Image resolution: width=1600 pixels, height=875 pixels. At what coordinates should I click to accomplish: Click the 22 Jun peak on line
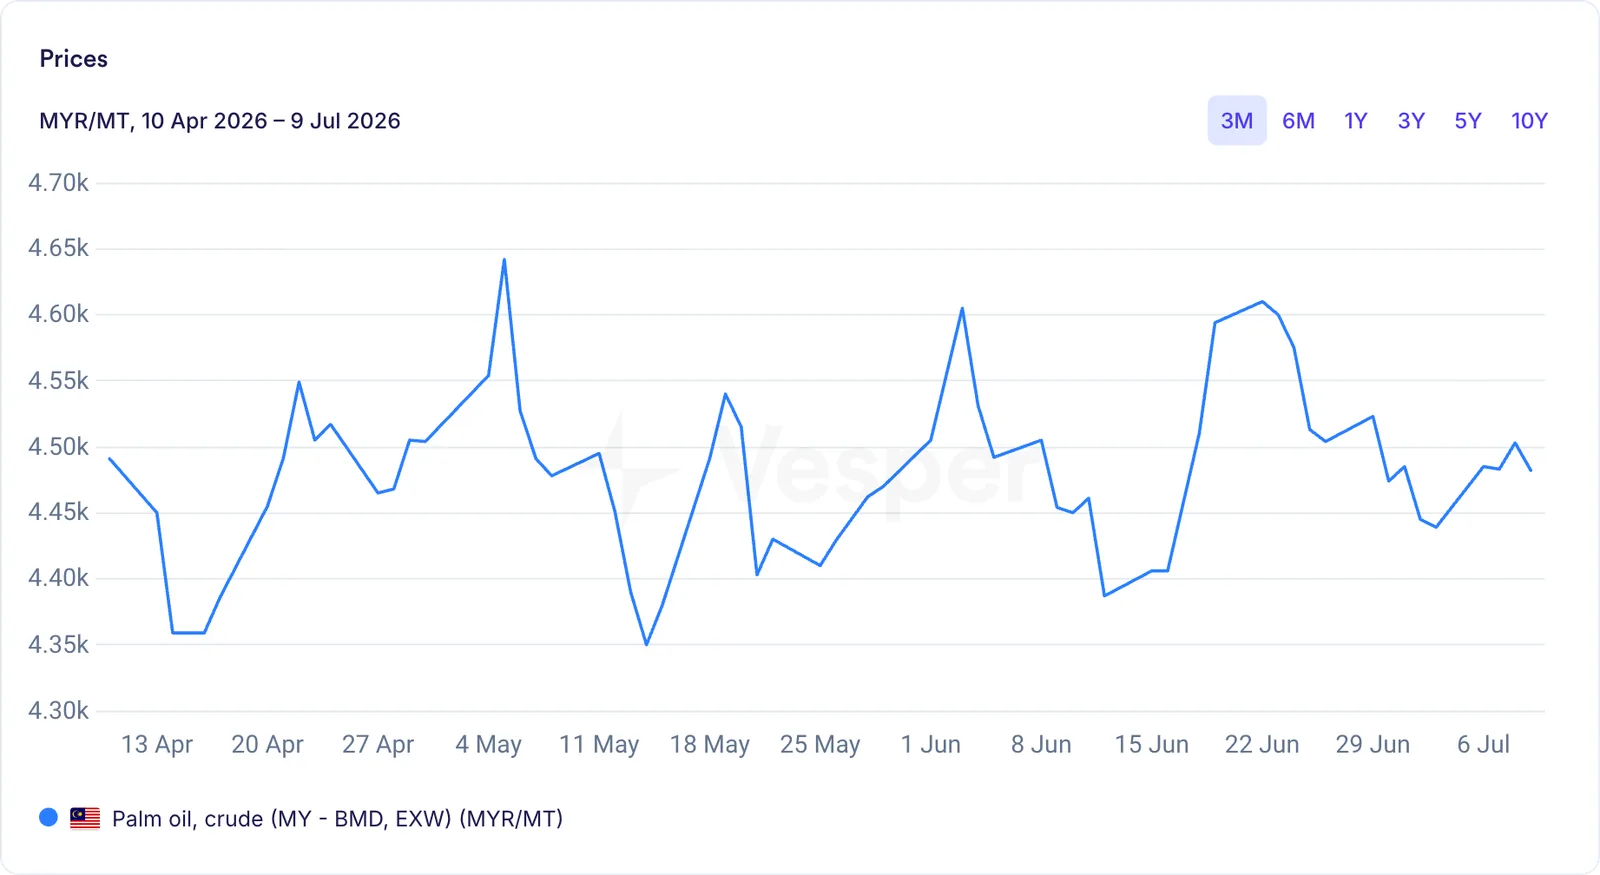click(x=1262, y=301)
